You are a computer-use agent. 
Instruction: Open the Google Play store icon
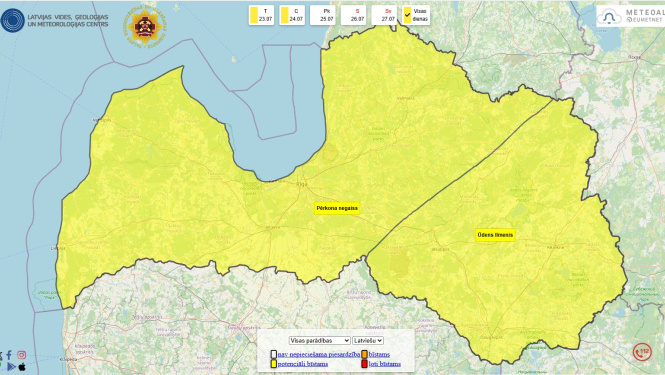click(x=11, y=367)
